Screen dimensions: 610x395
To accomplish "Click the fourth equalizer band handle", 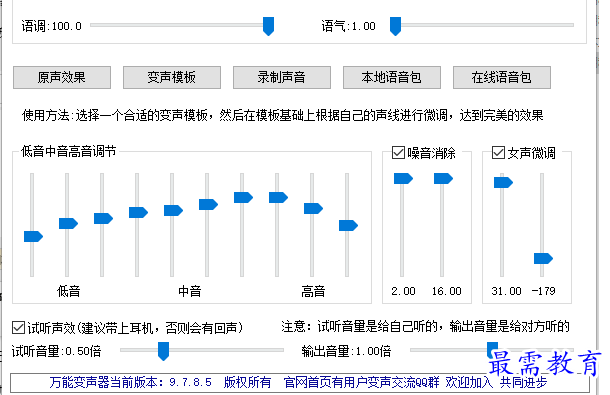I will click(x=138, y=212).
